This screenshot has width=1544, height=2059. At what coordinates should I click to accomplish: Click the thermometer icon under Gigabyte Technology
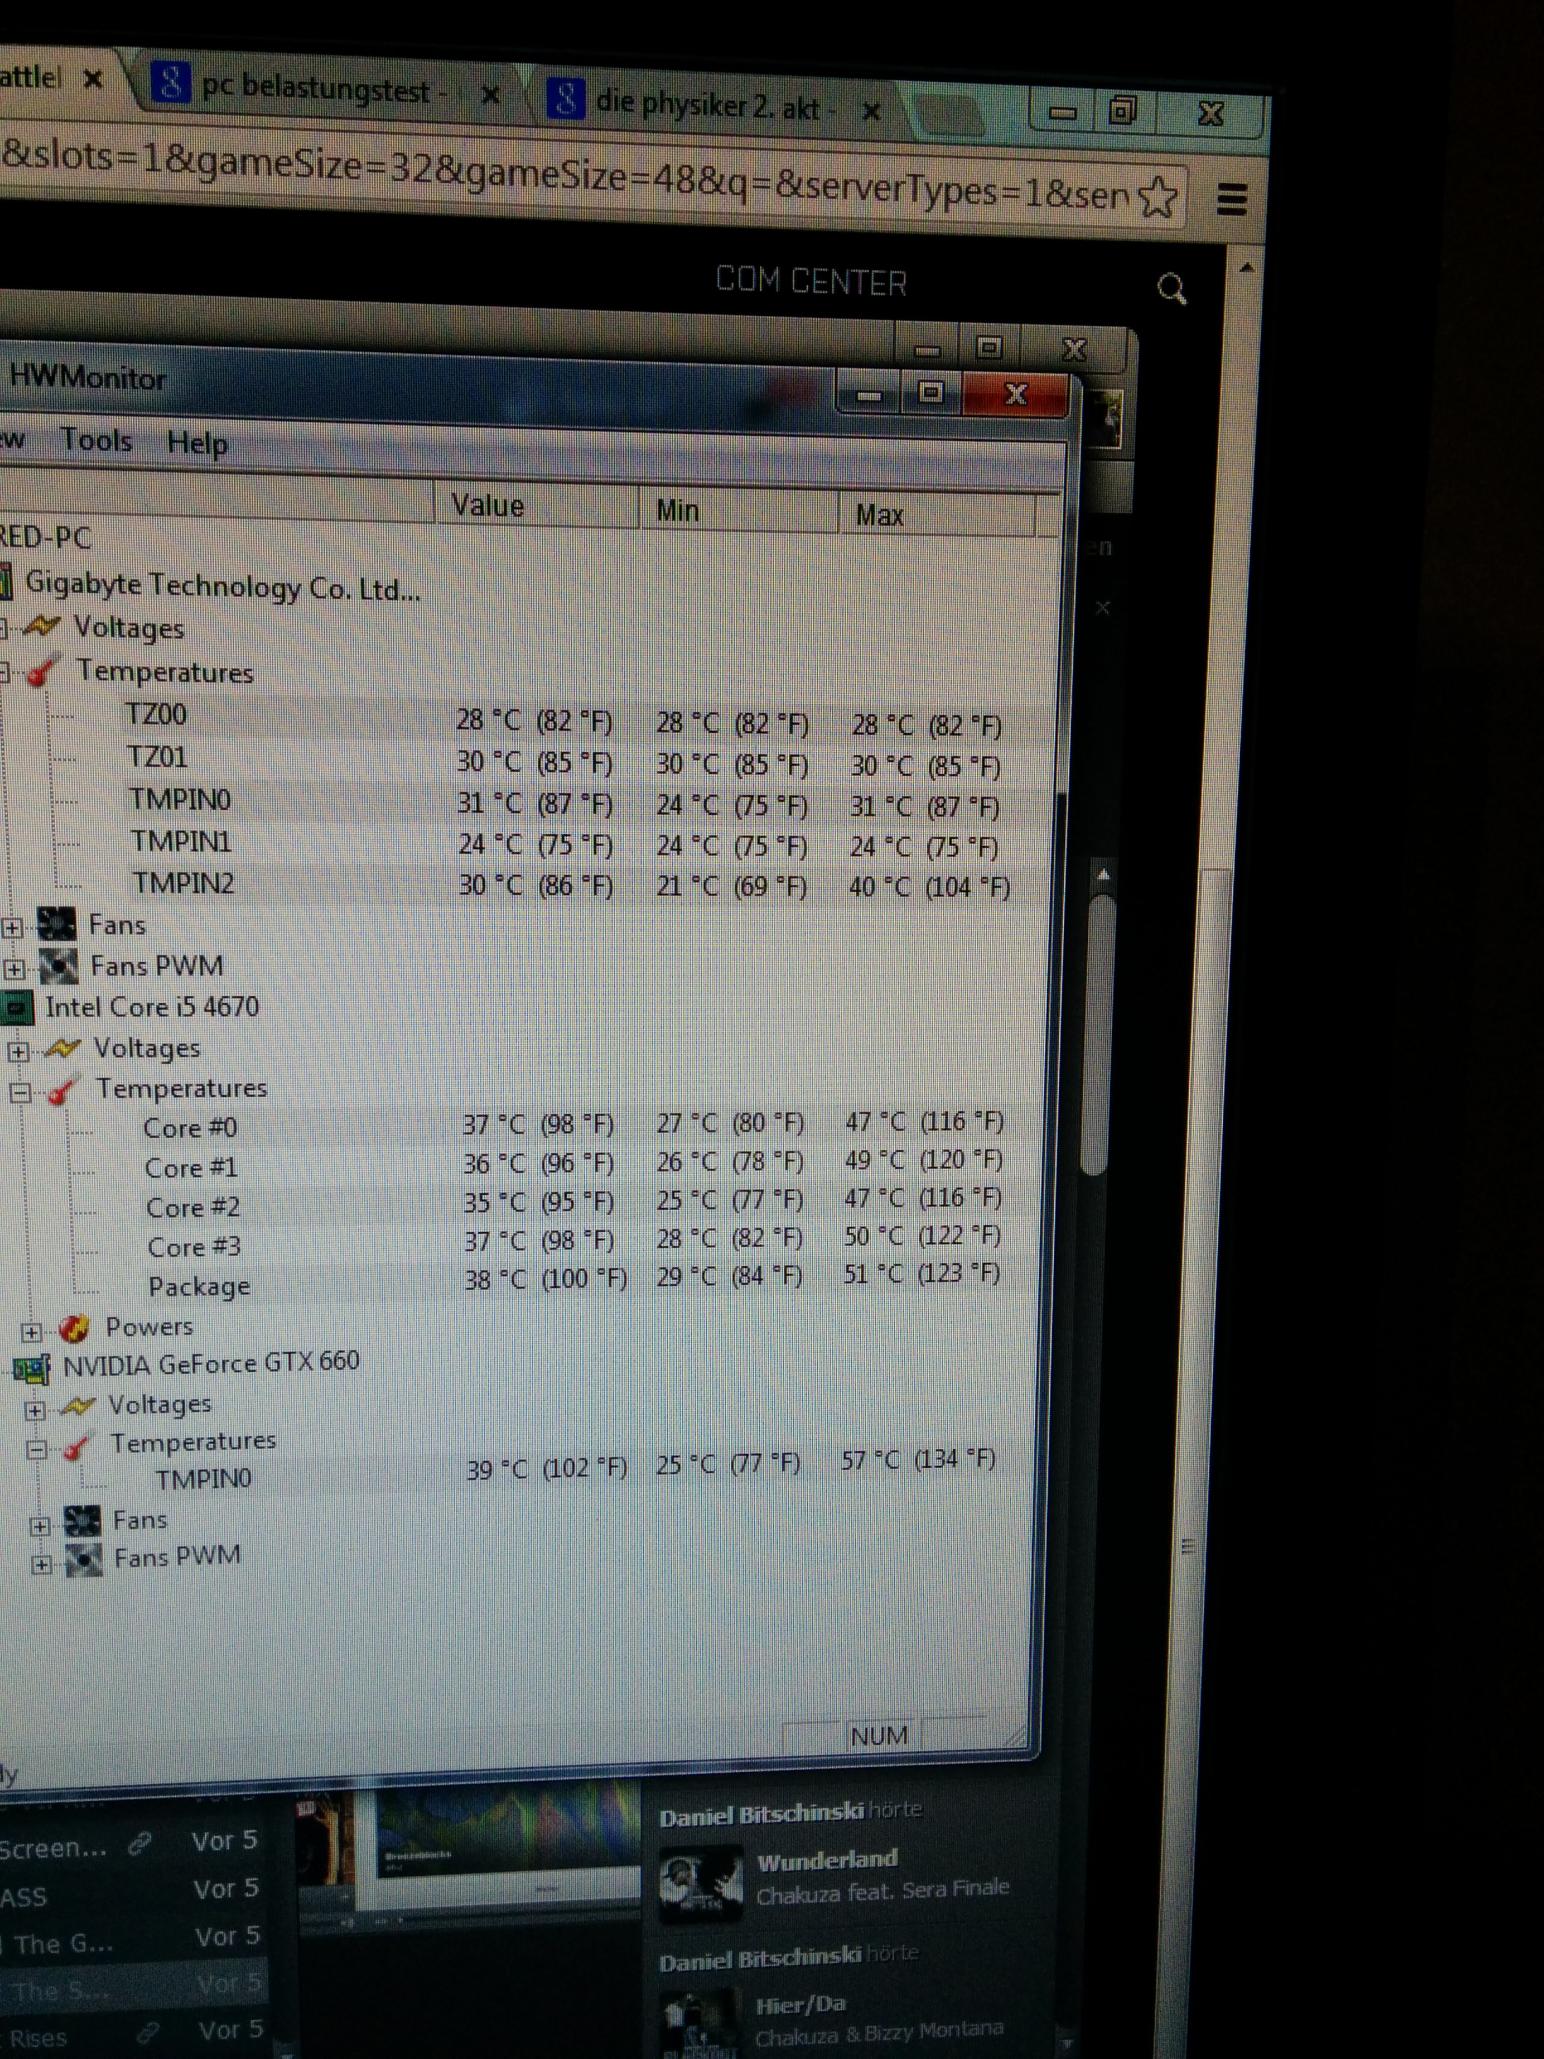pos(43,671)
